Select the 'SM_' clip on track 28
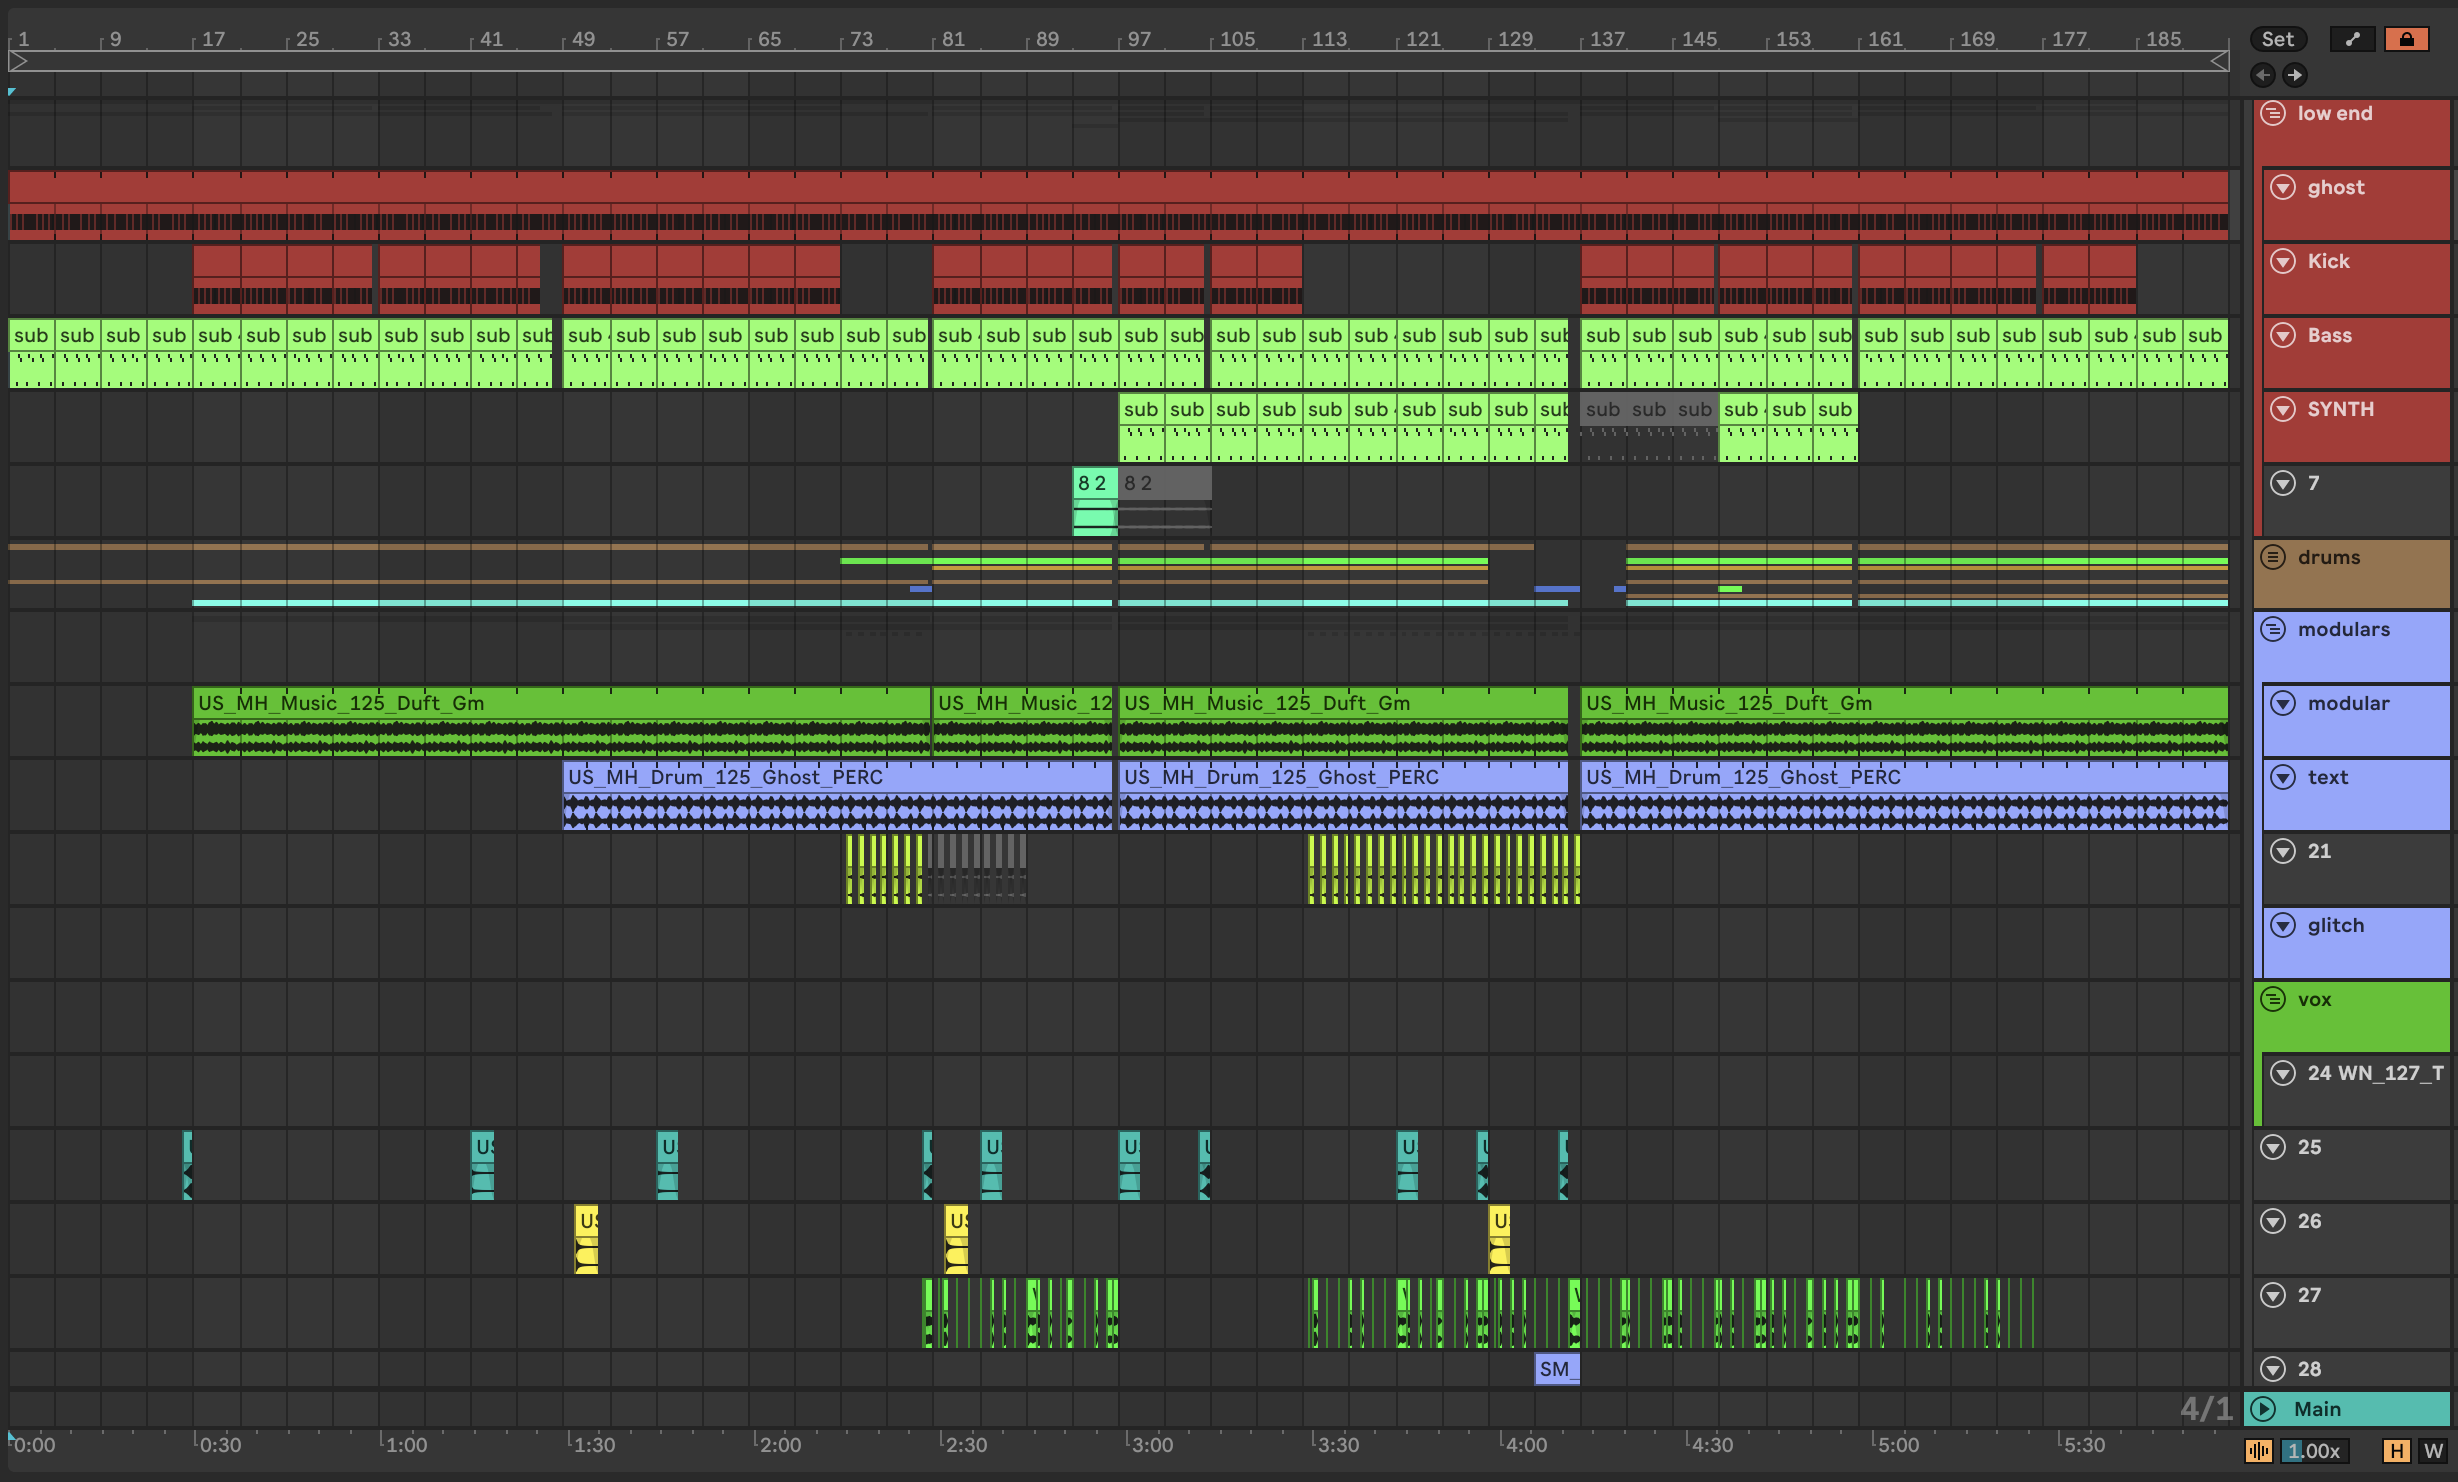 pyautogui.click(x=1557, y=1369)
